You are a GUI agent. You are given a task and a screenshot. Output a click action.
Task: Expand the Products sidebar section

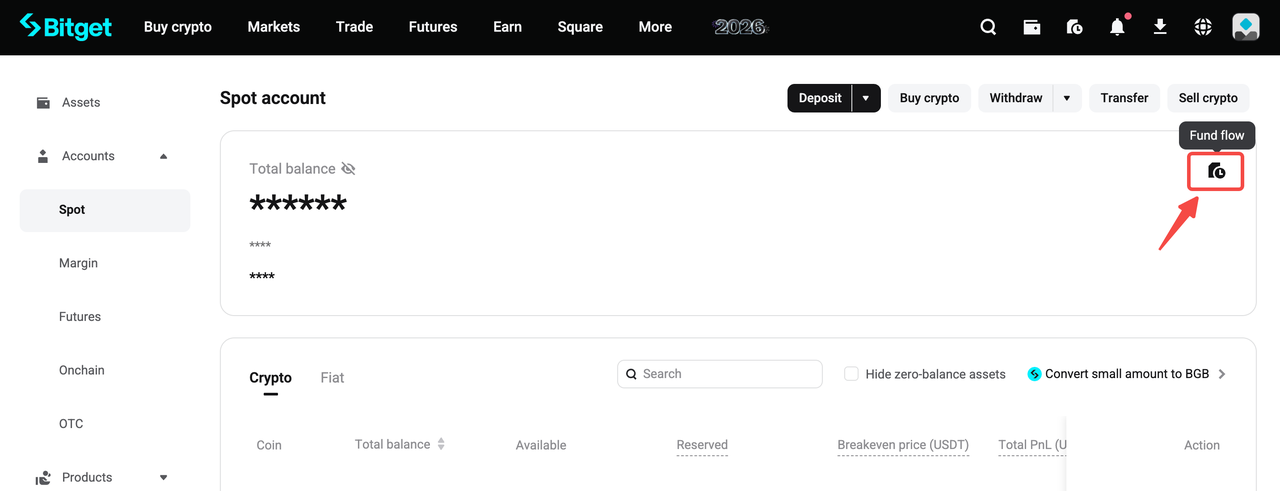click(164, 478)
